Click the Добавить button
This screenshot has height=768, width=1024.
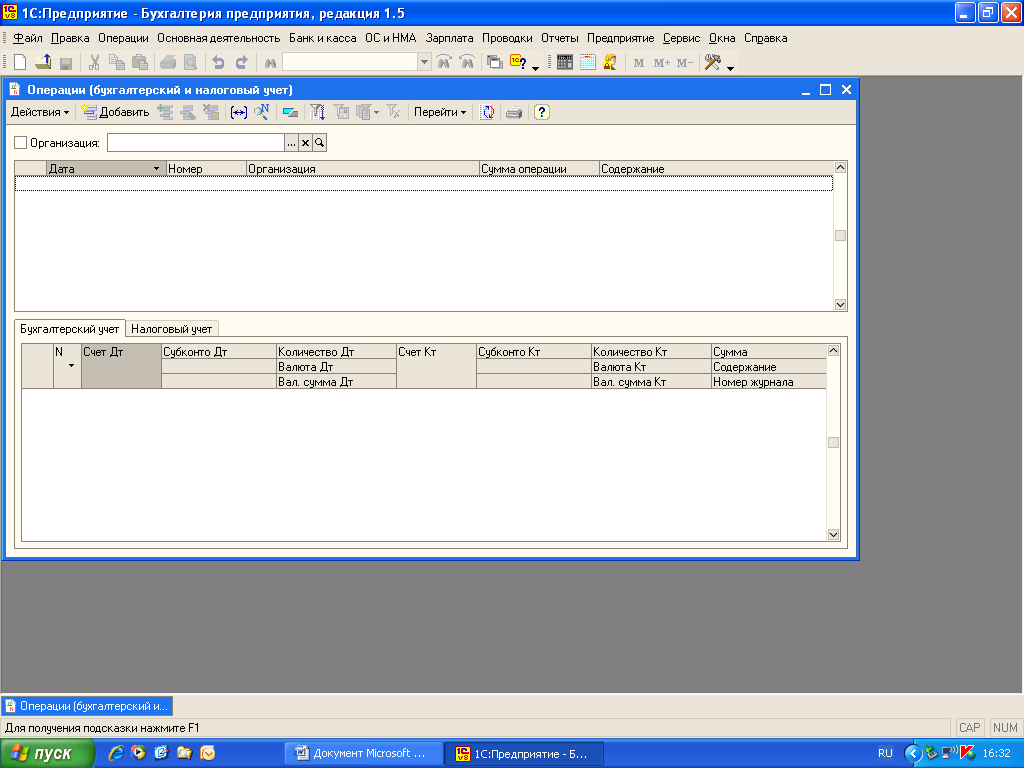(116, 112)
